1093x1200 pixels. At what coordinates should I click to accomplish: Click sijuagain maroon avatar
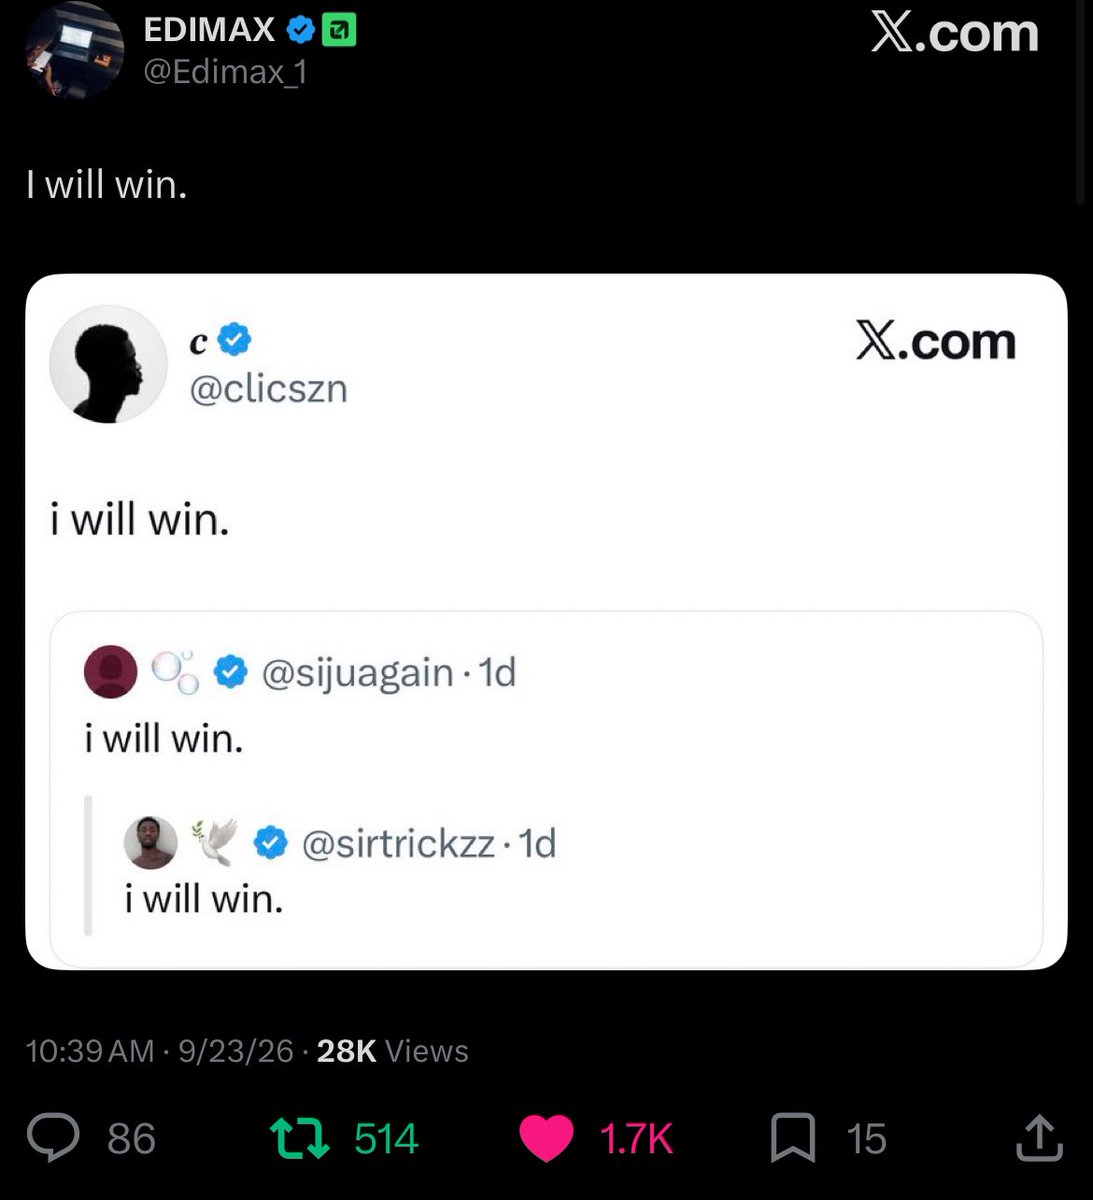pyautogui.click(x=110, y=671)
